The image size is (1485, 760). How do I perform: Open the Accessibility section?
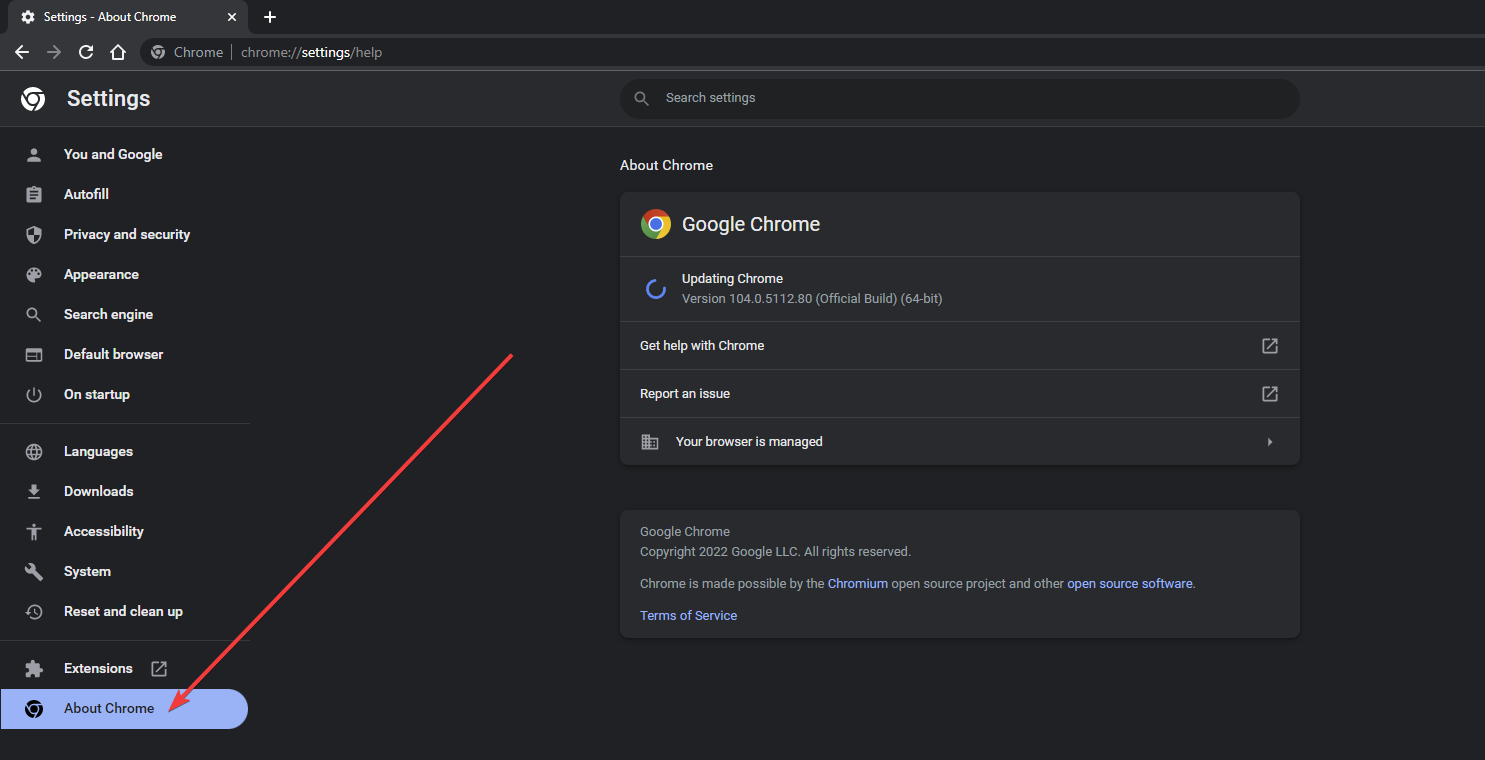click(x=104, y=531)
